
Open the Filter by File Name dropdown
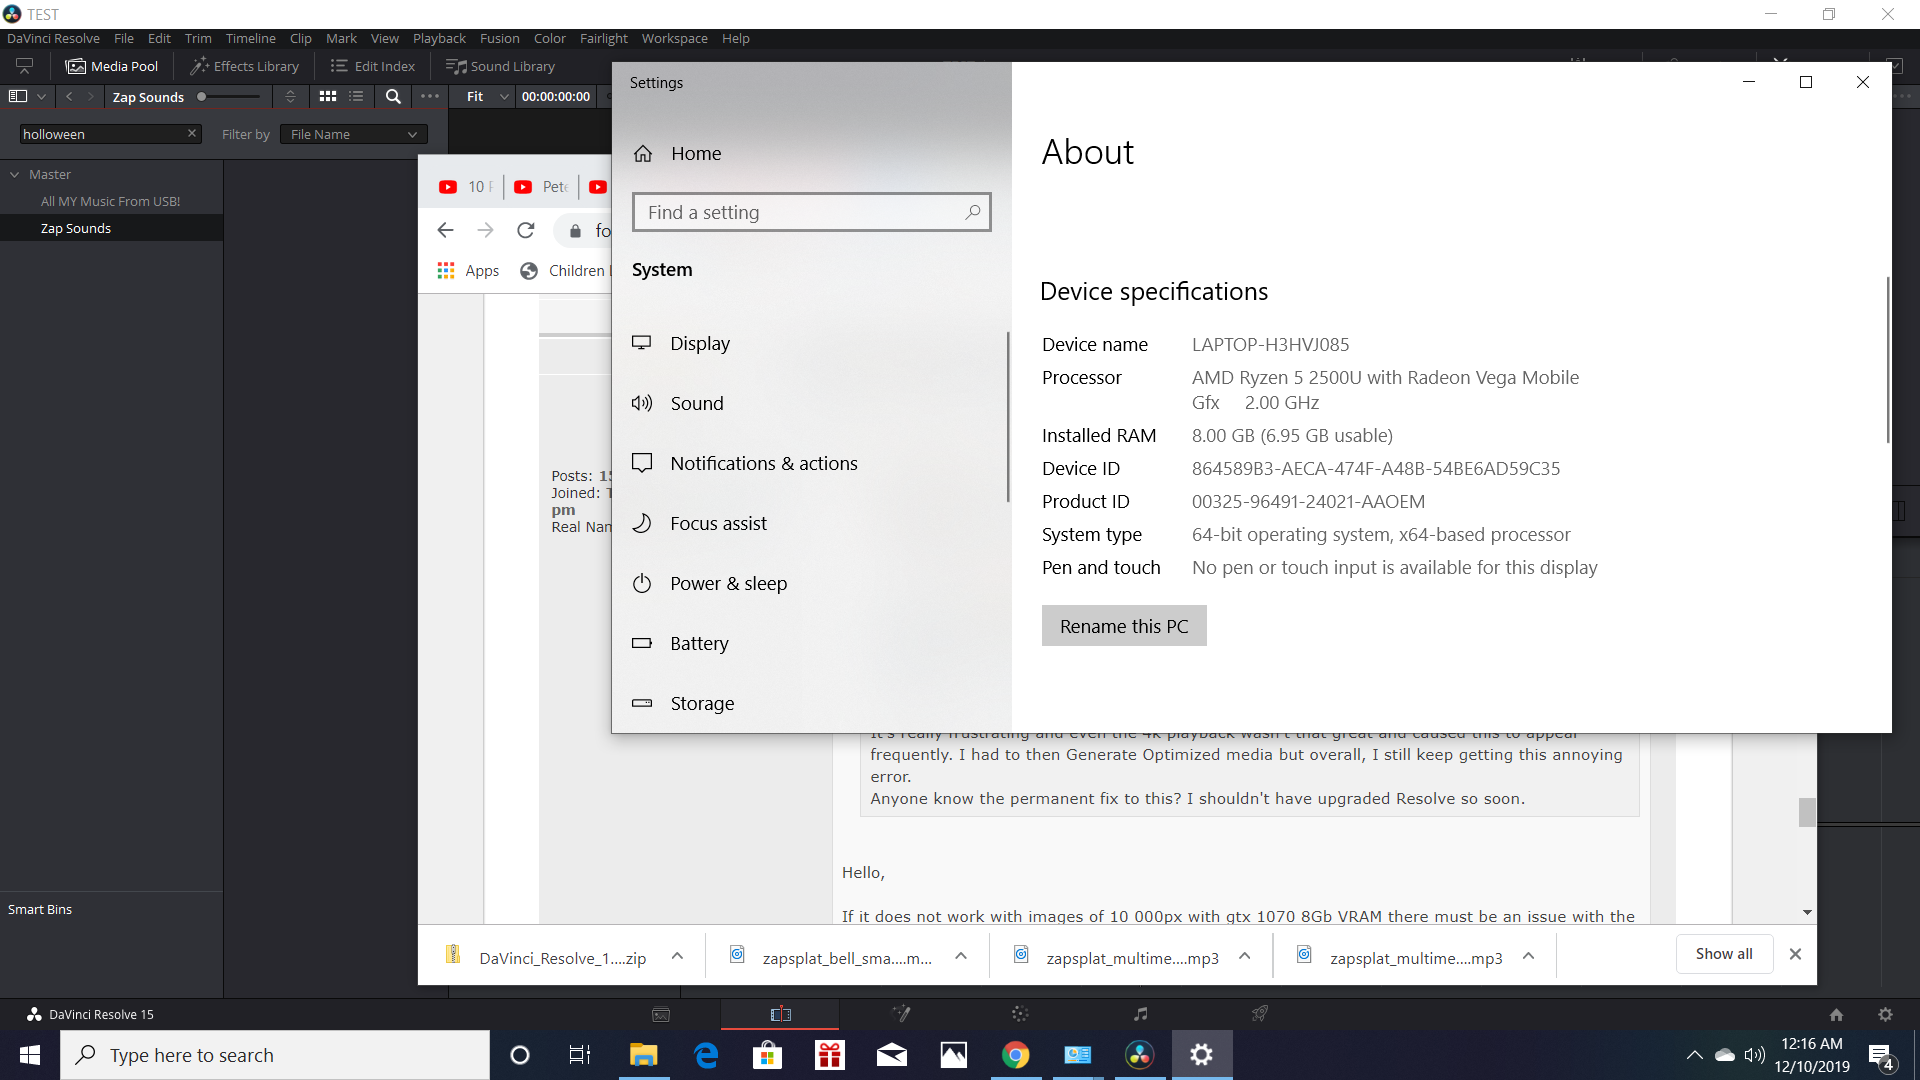pos(354,134)
